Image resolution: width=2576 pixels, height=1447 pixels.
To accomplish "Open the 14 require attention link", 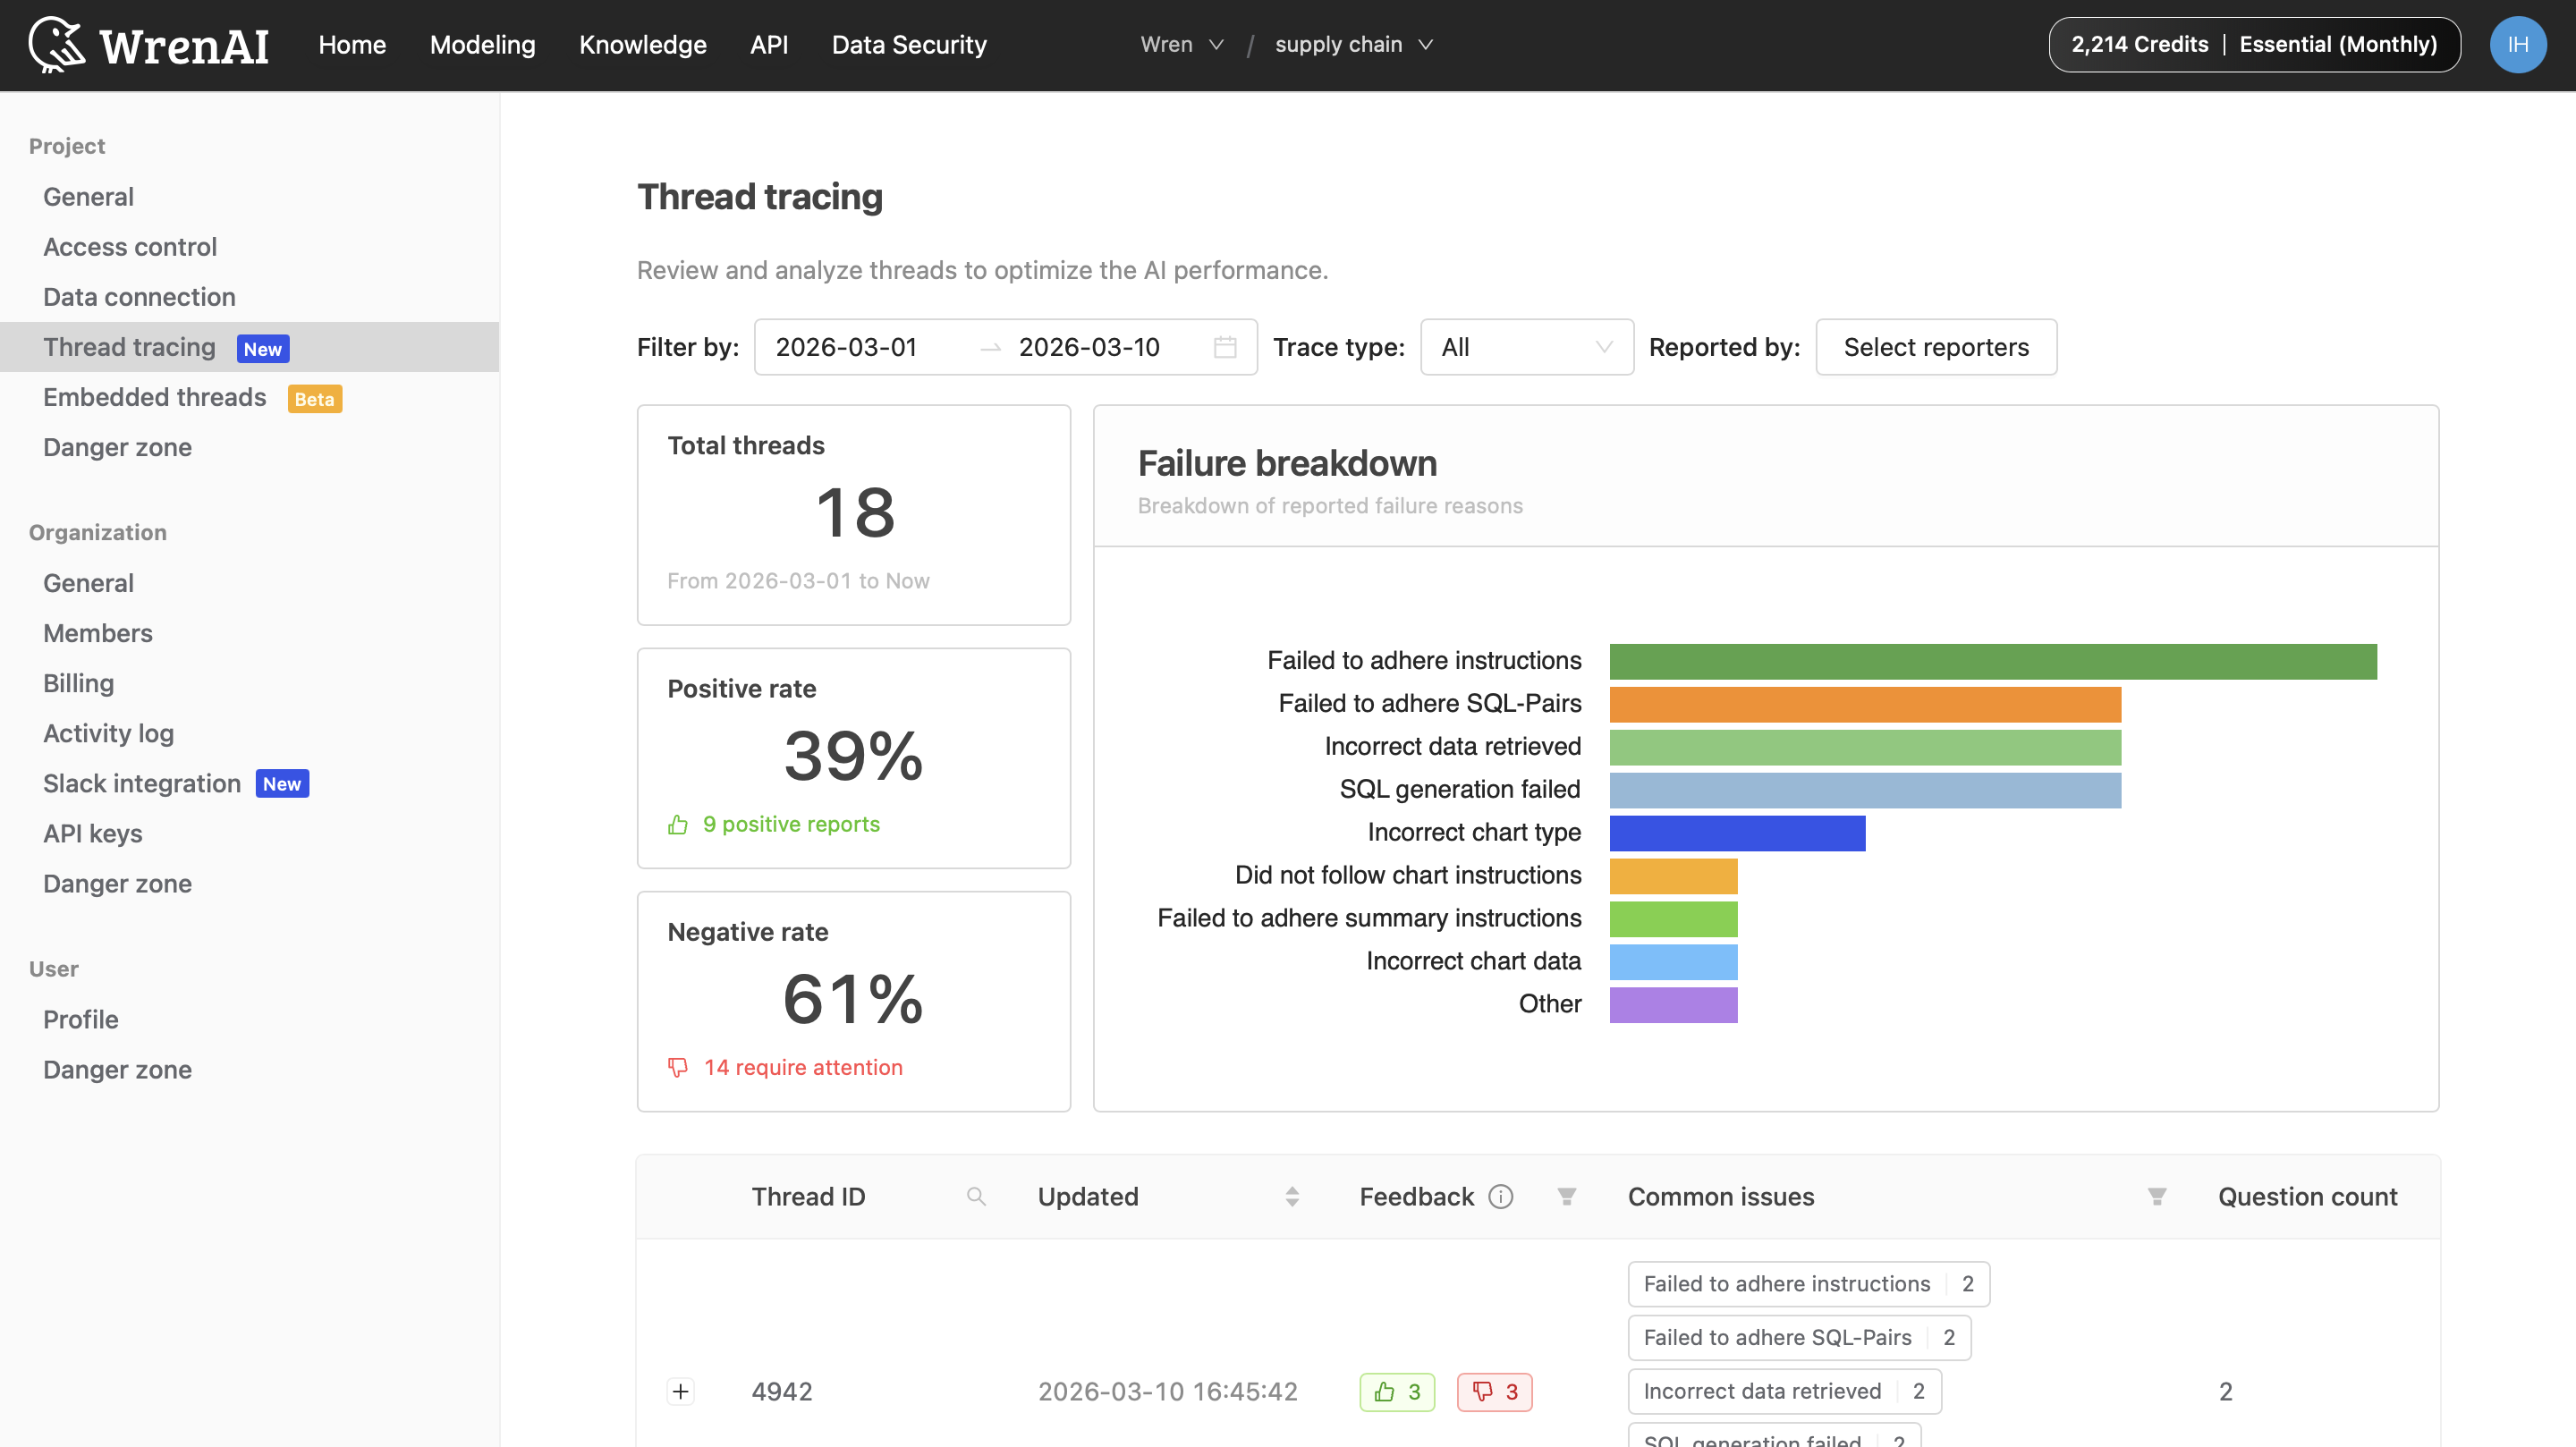I will [x=803, y=1066].
